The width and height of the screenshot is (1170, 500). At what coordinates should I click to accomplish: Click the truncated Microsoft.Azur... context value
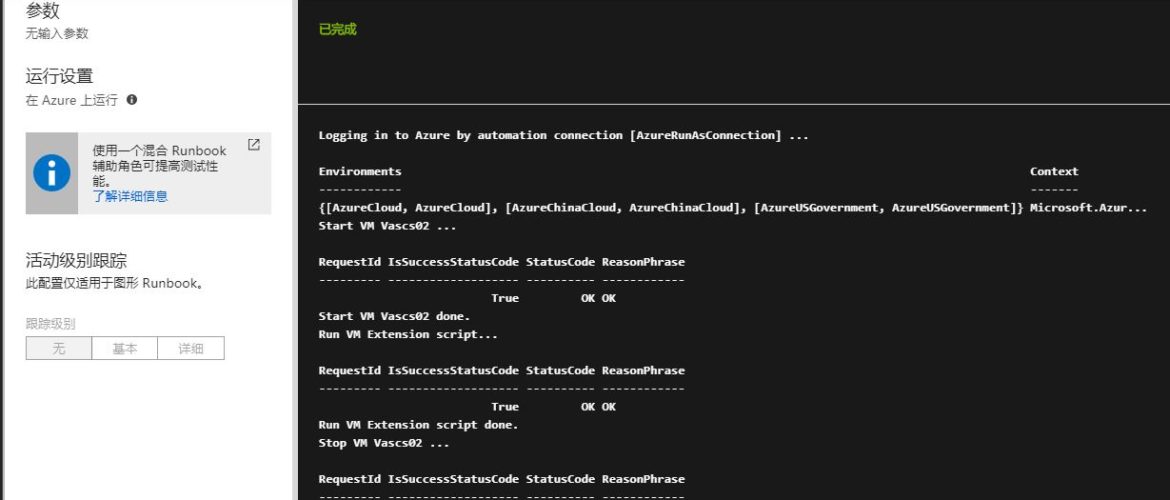click(x=1088, y=207)
